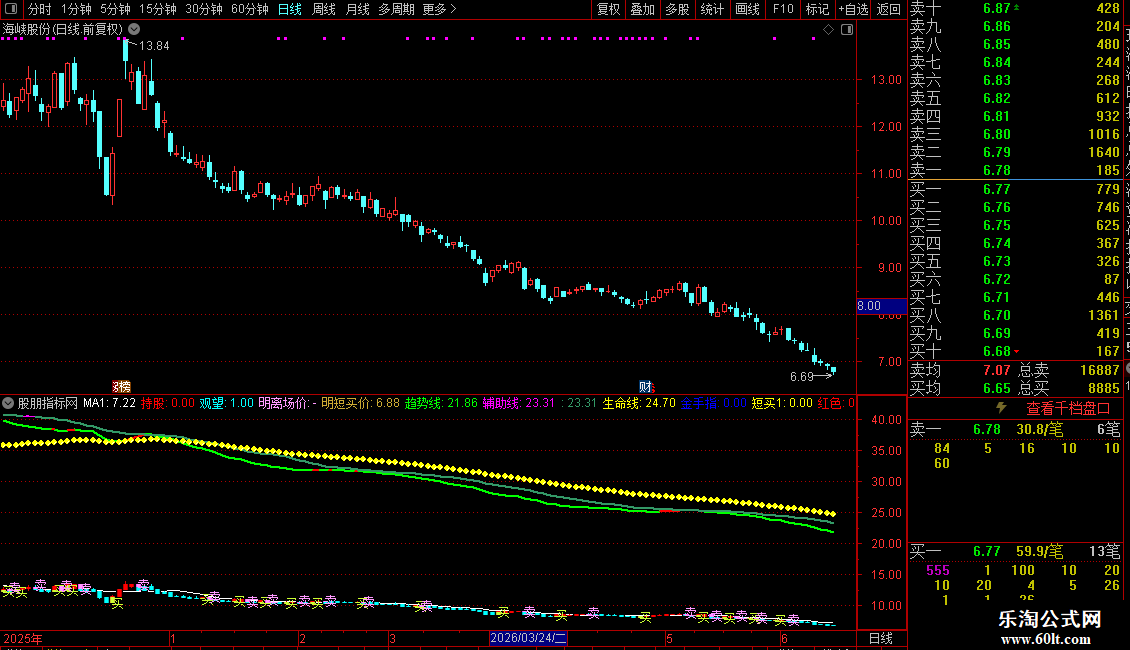Select the 卖十 6.87 order row

(1015, 9)
